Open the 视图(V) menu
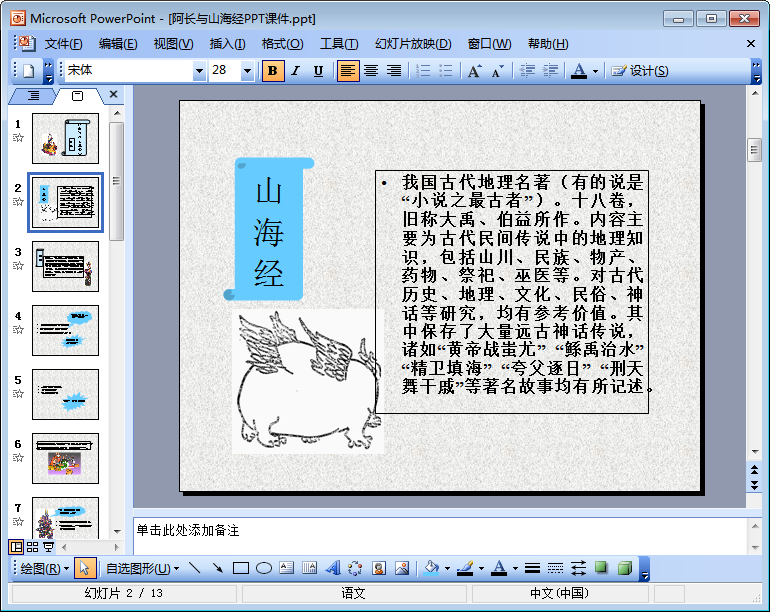Screen dimensions: 770x612 tap(173, 44)
